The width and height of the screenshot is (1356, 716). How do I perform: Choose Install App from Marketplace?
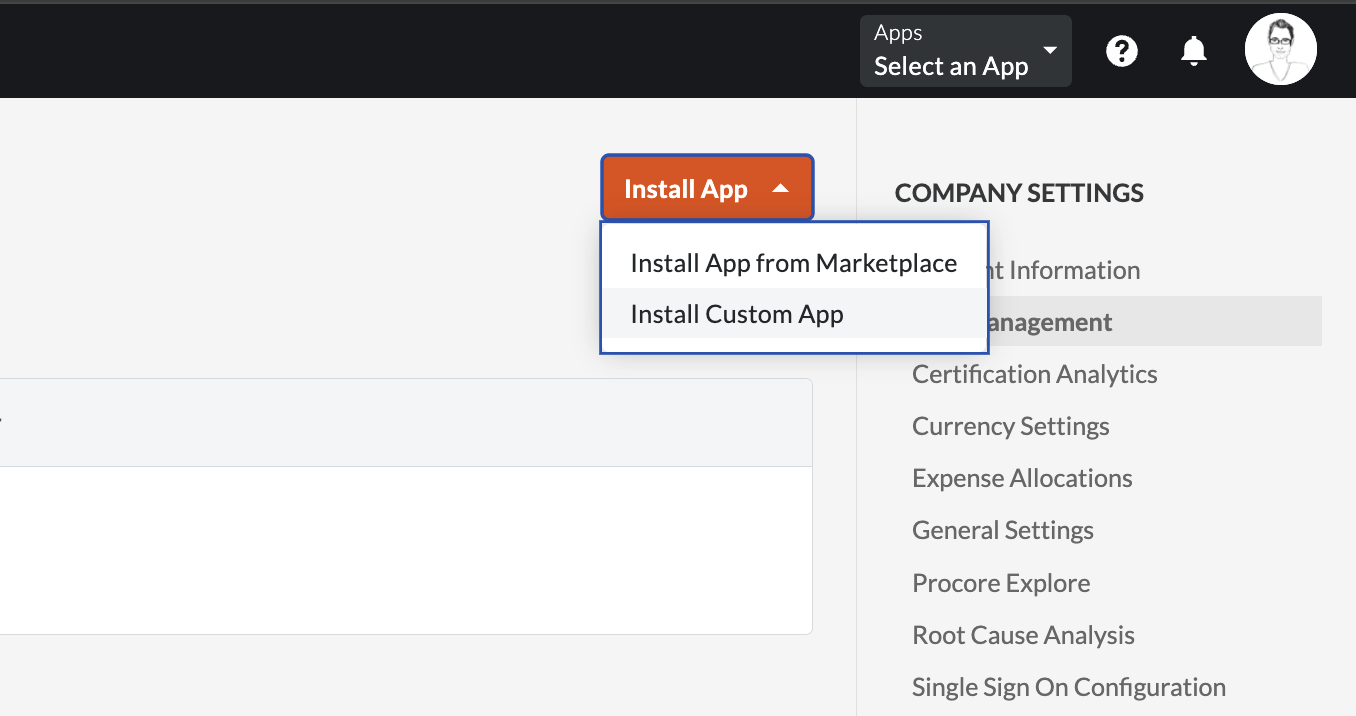pos(793,263)
